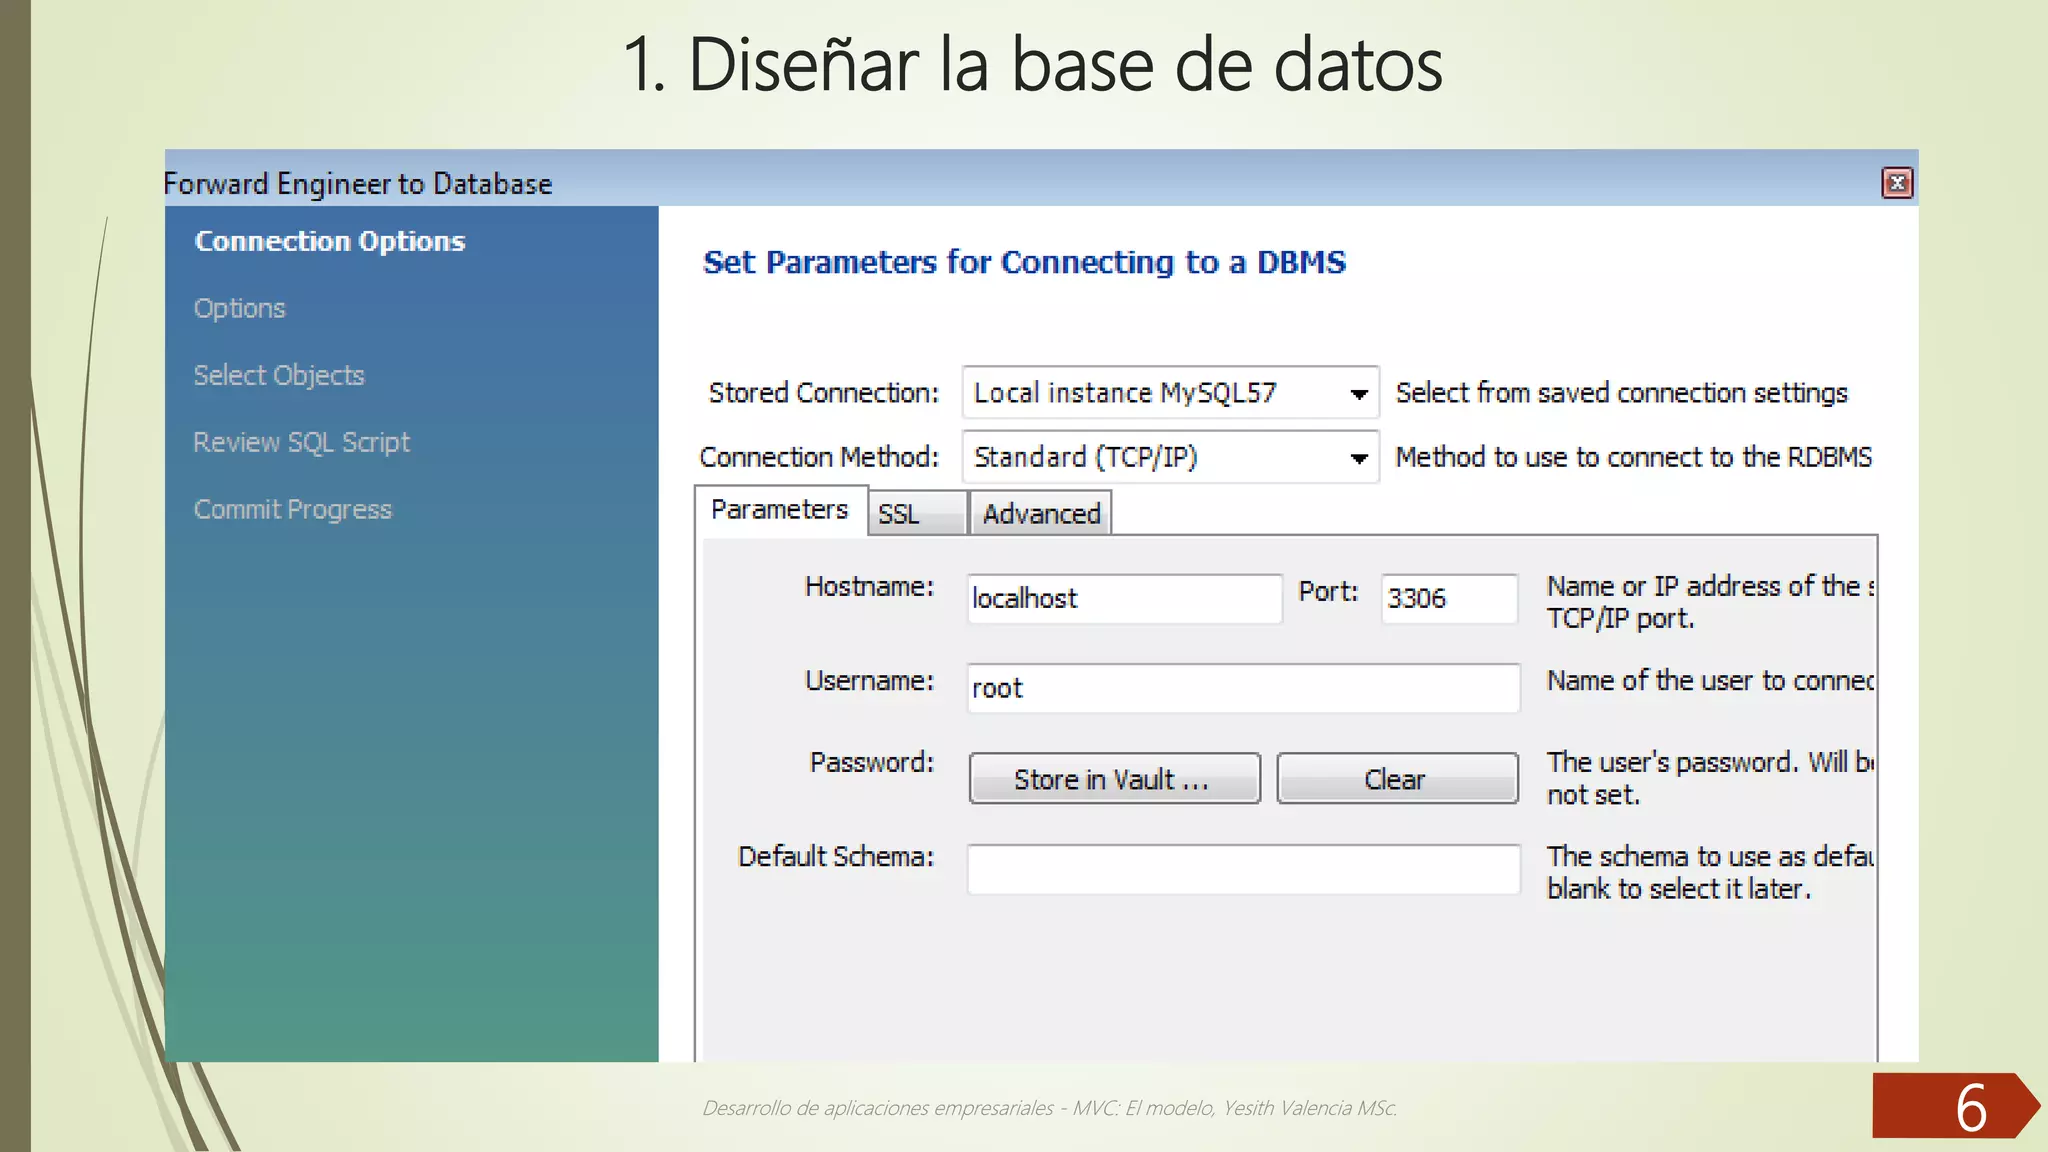2048x1152 pixels.
Task: Click into the Username text field
Action: coord(1242,688)
